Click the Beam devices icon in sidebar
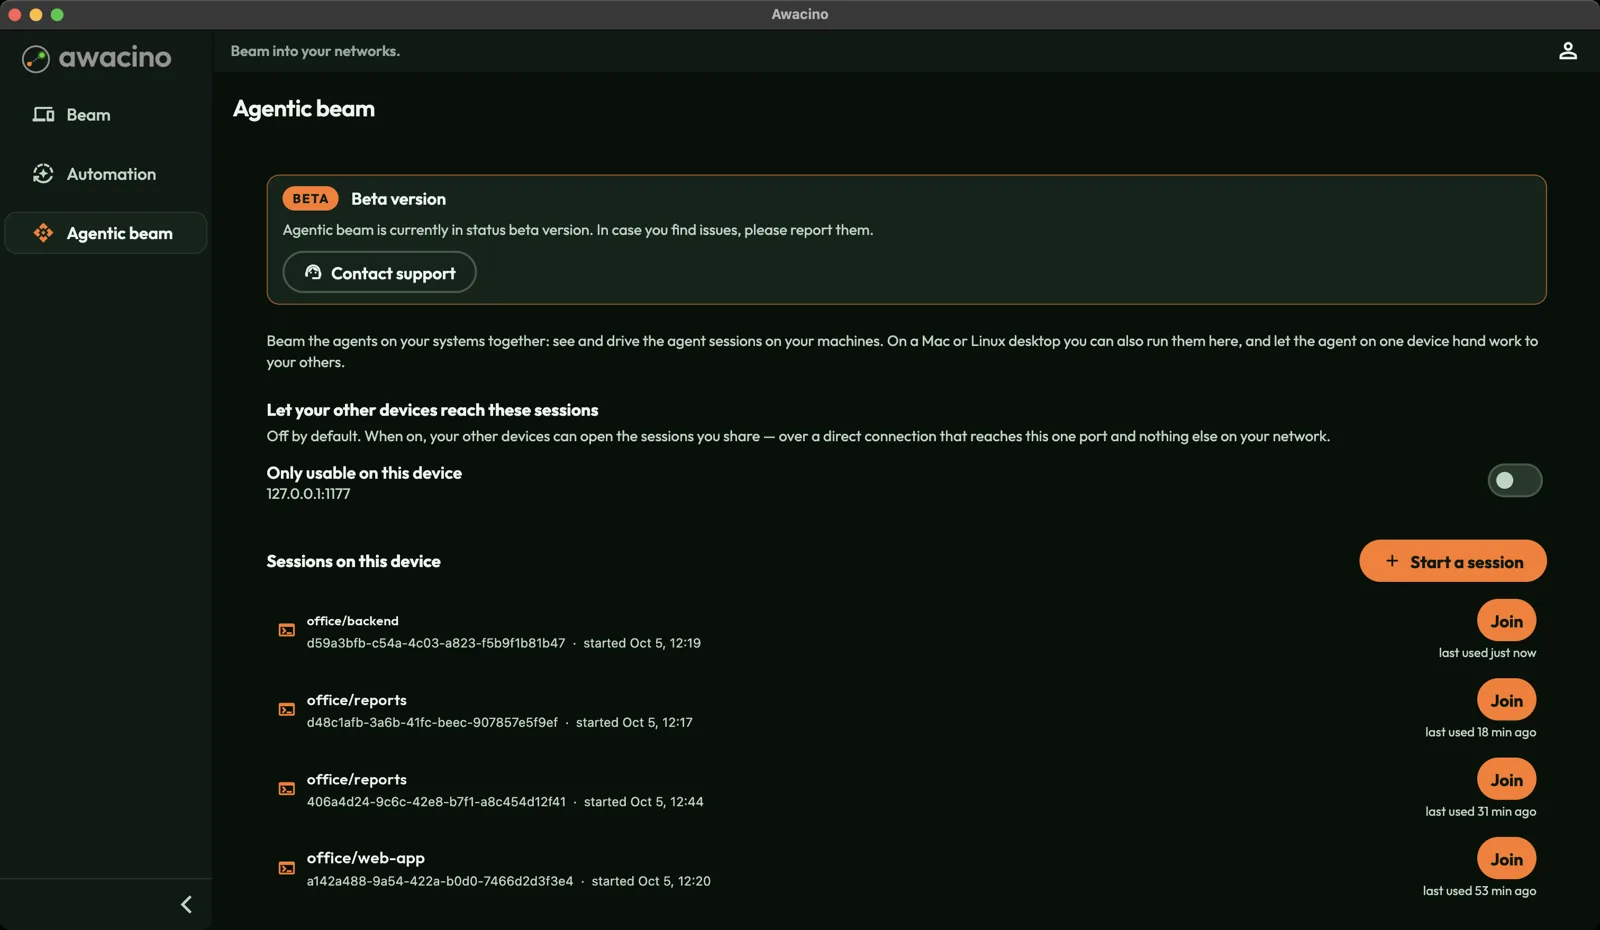 (x=43, y=115)
